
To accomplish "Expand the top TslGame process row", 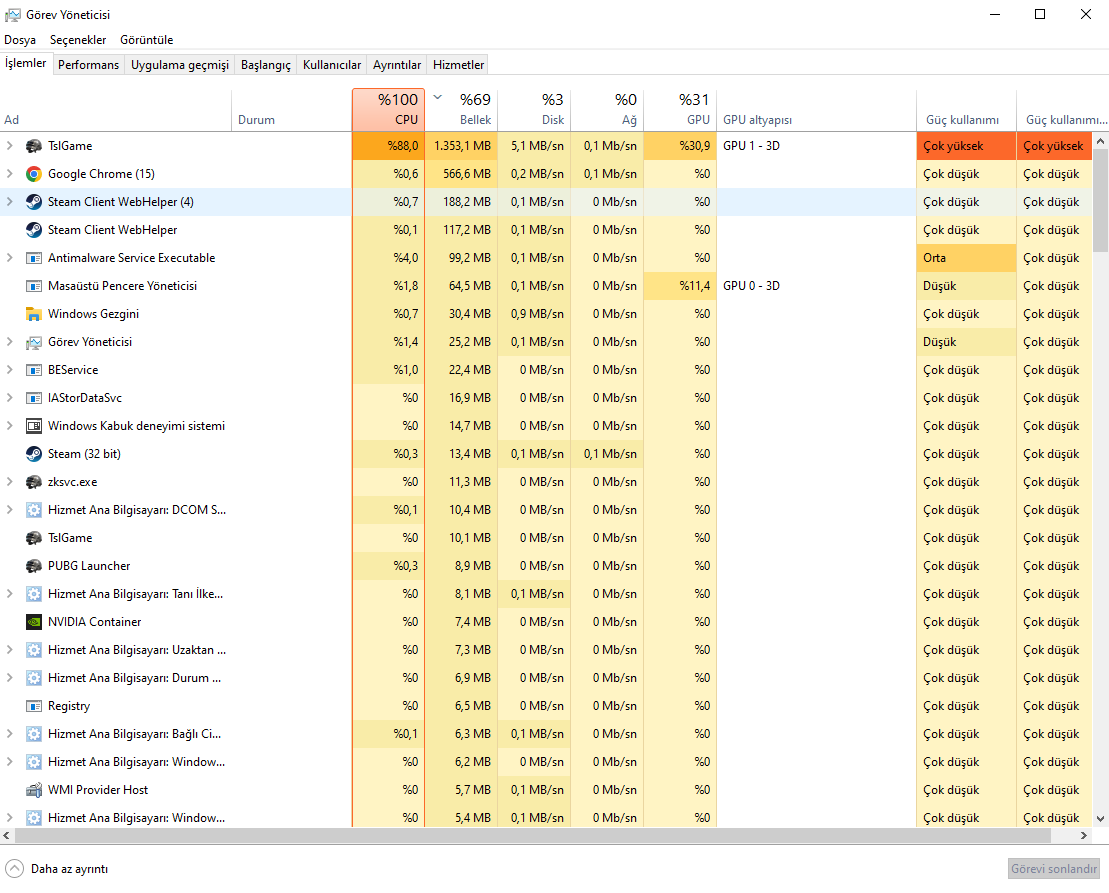I will 10,146.
